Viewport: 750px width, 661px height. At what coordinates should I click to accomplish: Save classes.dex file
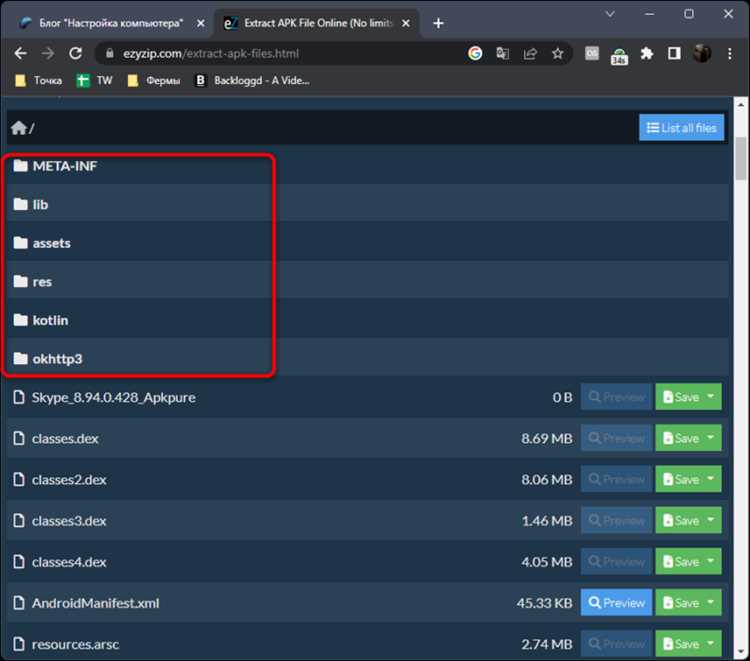click(x=679, y=438)
